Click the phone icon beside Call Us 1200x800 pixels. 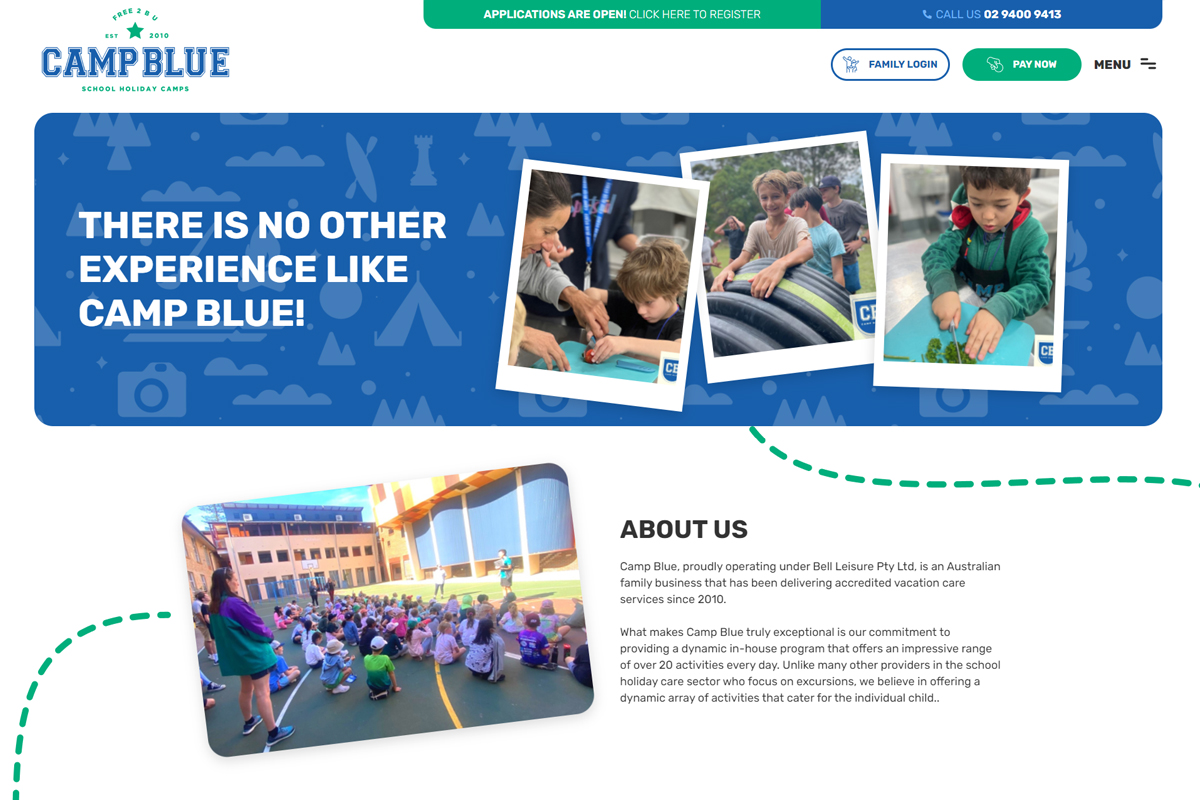(927, 15)
